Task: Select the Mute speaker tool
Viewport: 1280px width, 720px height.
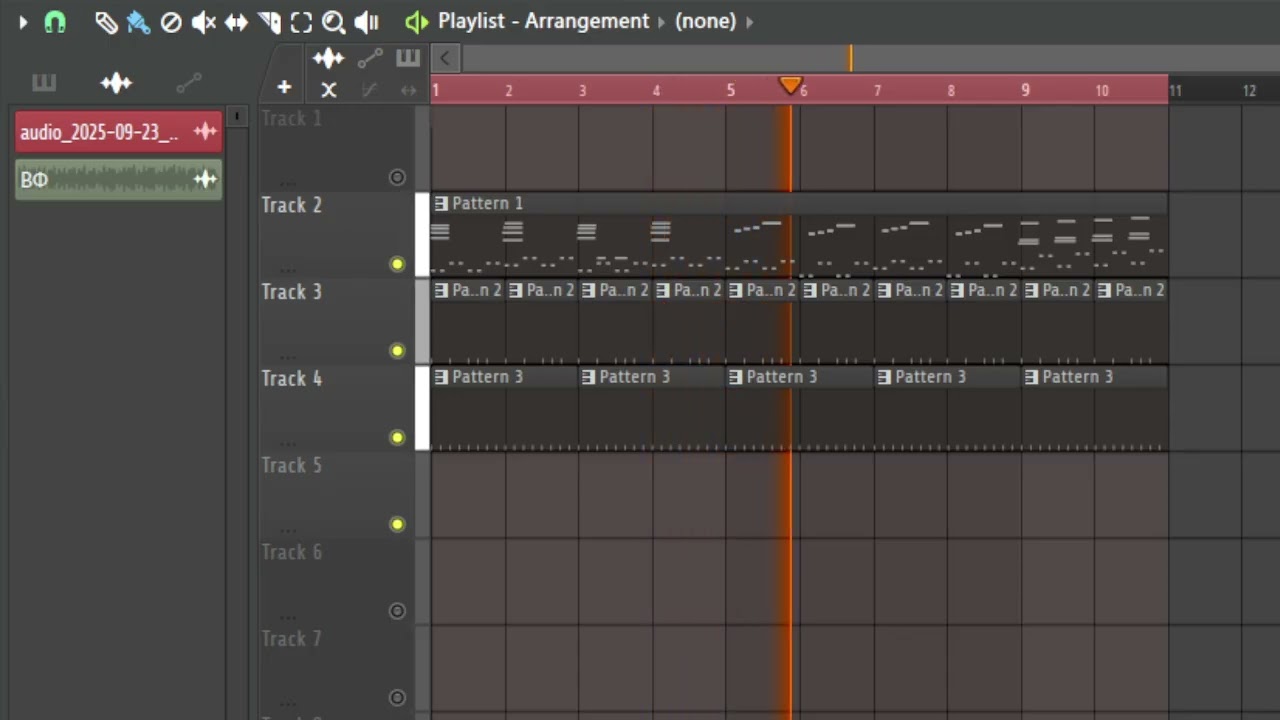Action: tap(204, 22)
